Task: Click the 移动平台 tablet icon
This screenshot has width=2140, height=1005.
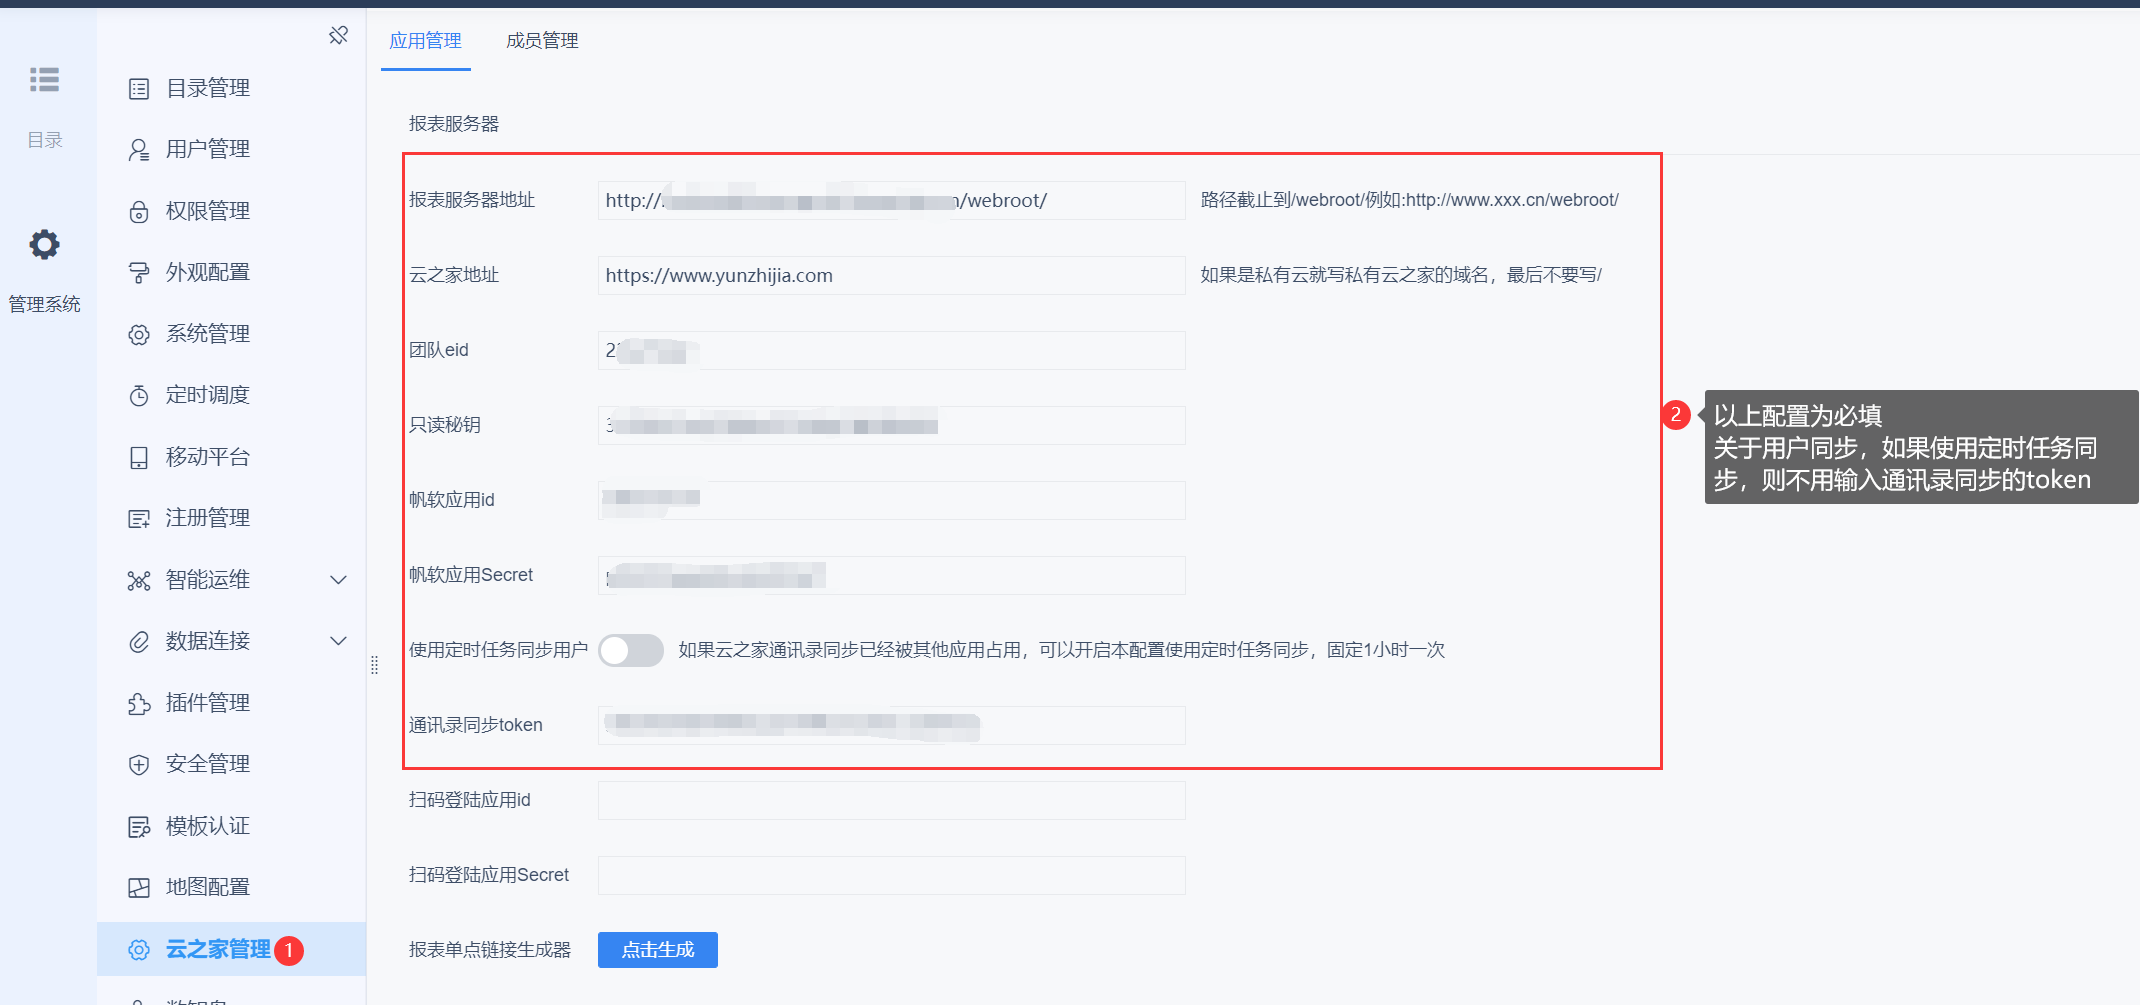Action: point(139,458)
